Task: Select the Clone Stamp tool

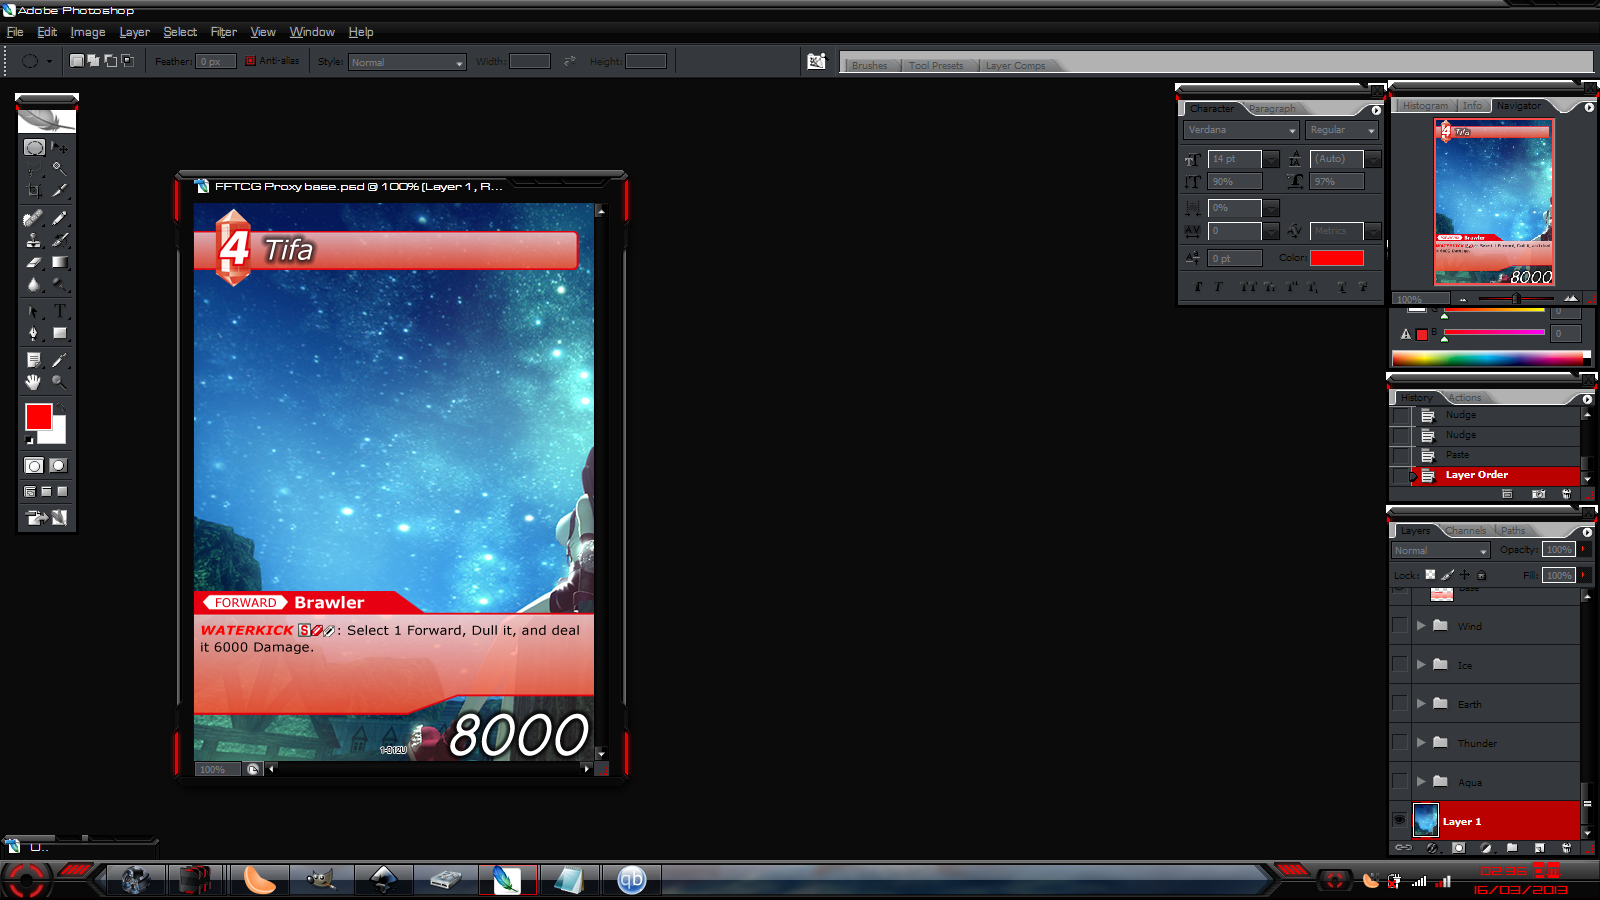Action: click(34, 240)
